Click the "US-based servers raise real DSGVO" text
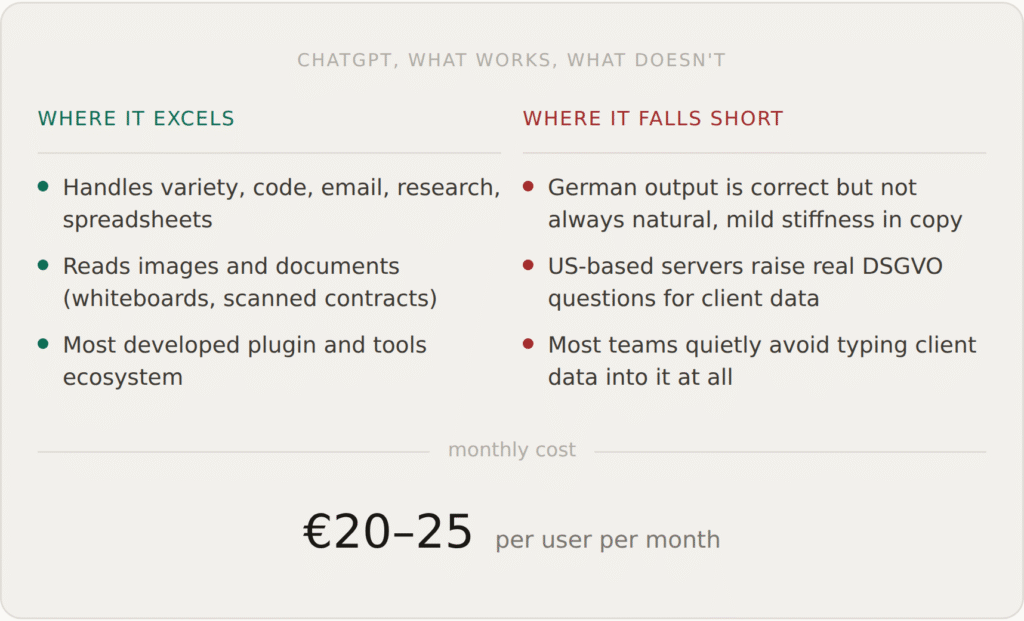Image resolution: width=1024 pixels, height=621 pixels. click(x=745, y=266)
